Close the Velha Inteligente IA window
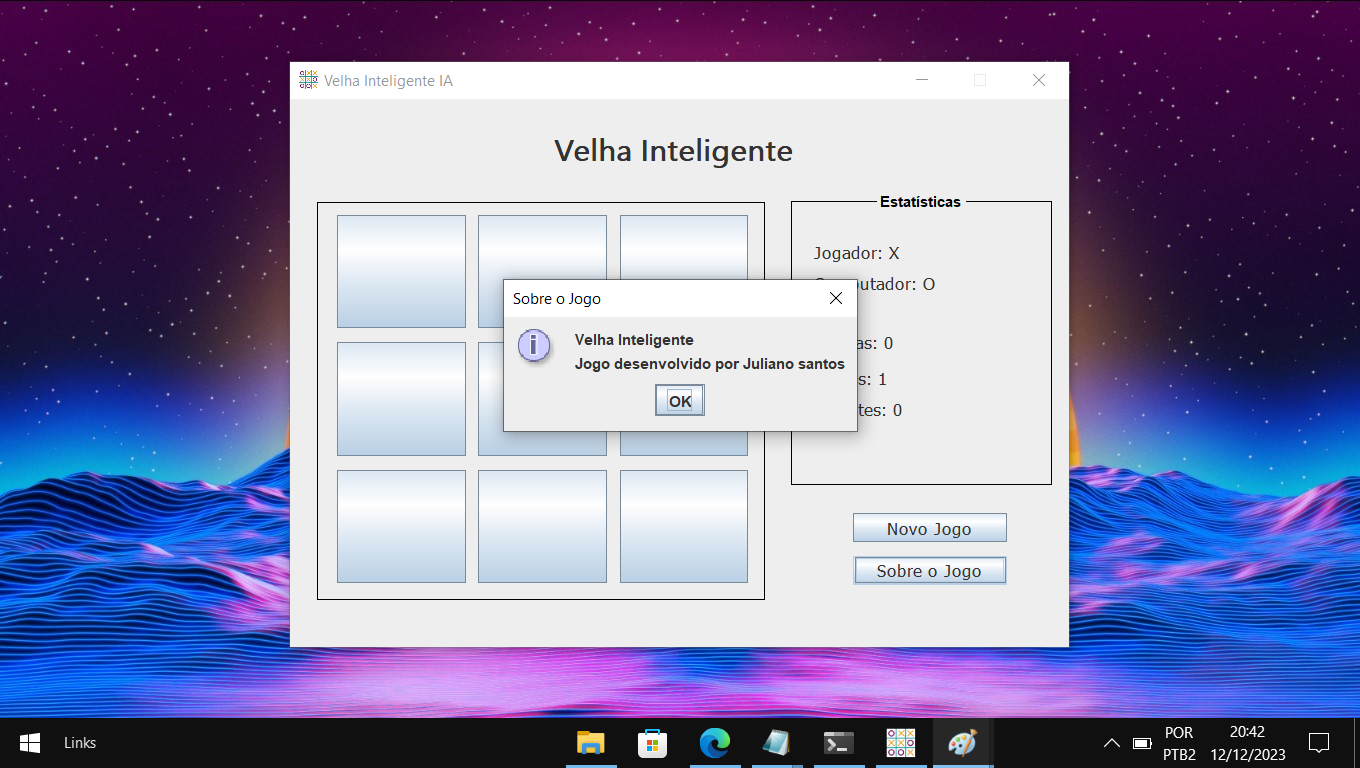This screenshot has height=768, width=1360. click(x=1039, y=80)
